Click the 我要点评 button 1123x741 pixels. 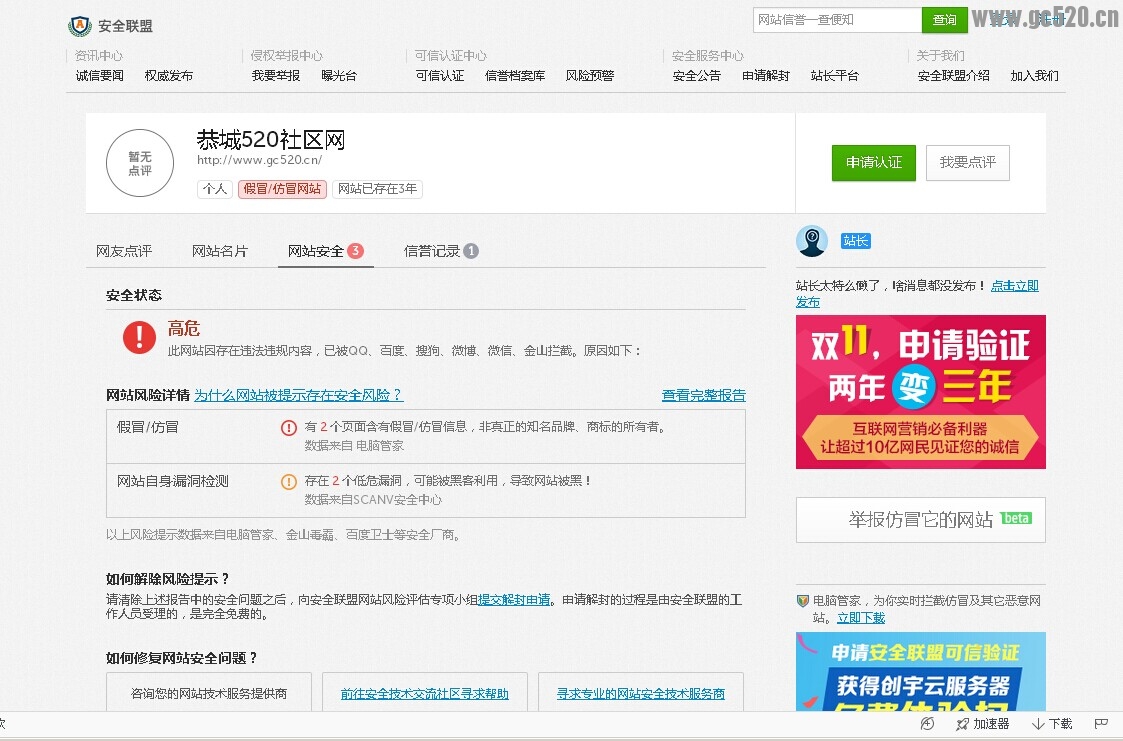pyautogui.click(x=967, y=162)
